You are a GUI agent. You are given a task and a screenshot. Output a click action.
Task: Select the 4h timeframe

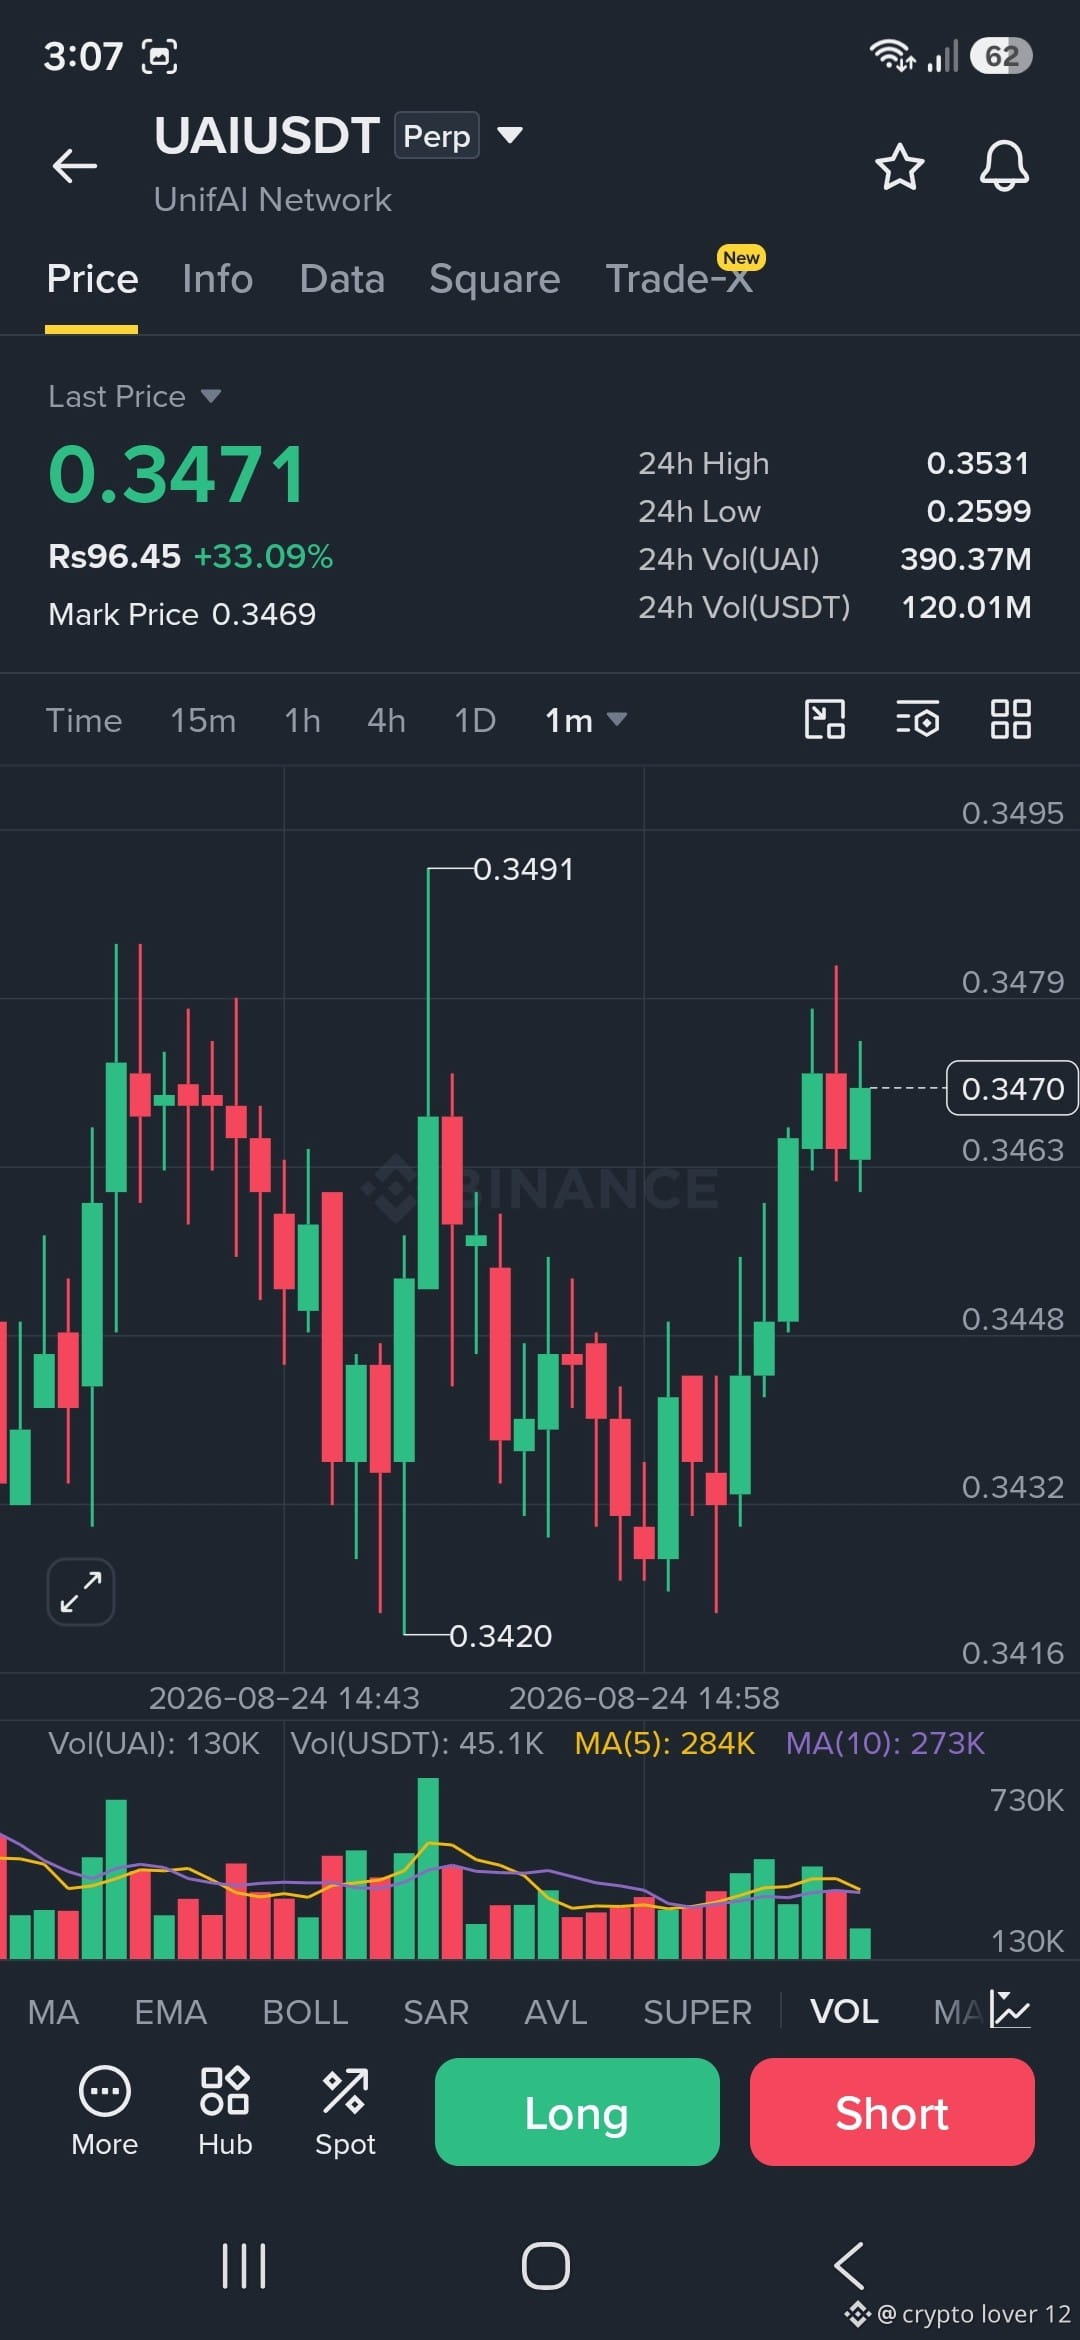[x=386, y=720]
